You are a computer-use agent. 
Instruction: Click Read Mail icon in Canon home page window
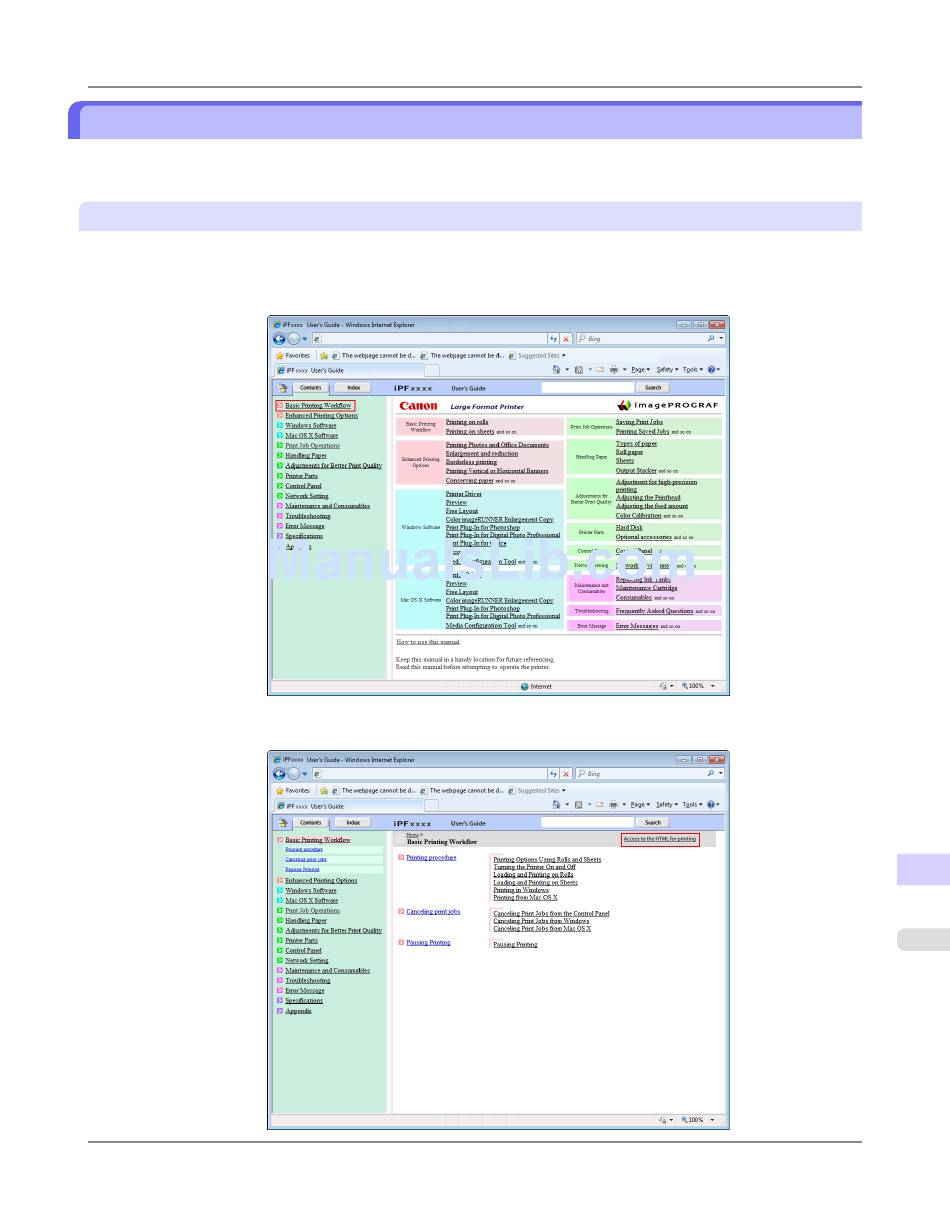point(599,370)
